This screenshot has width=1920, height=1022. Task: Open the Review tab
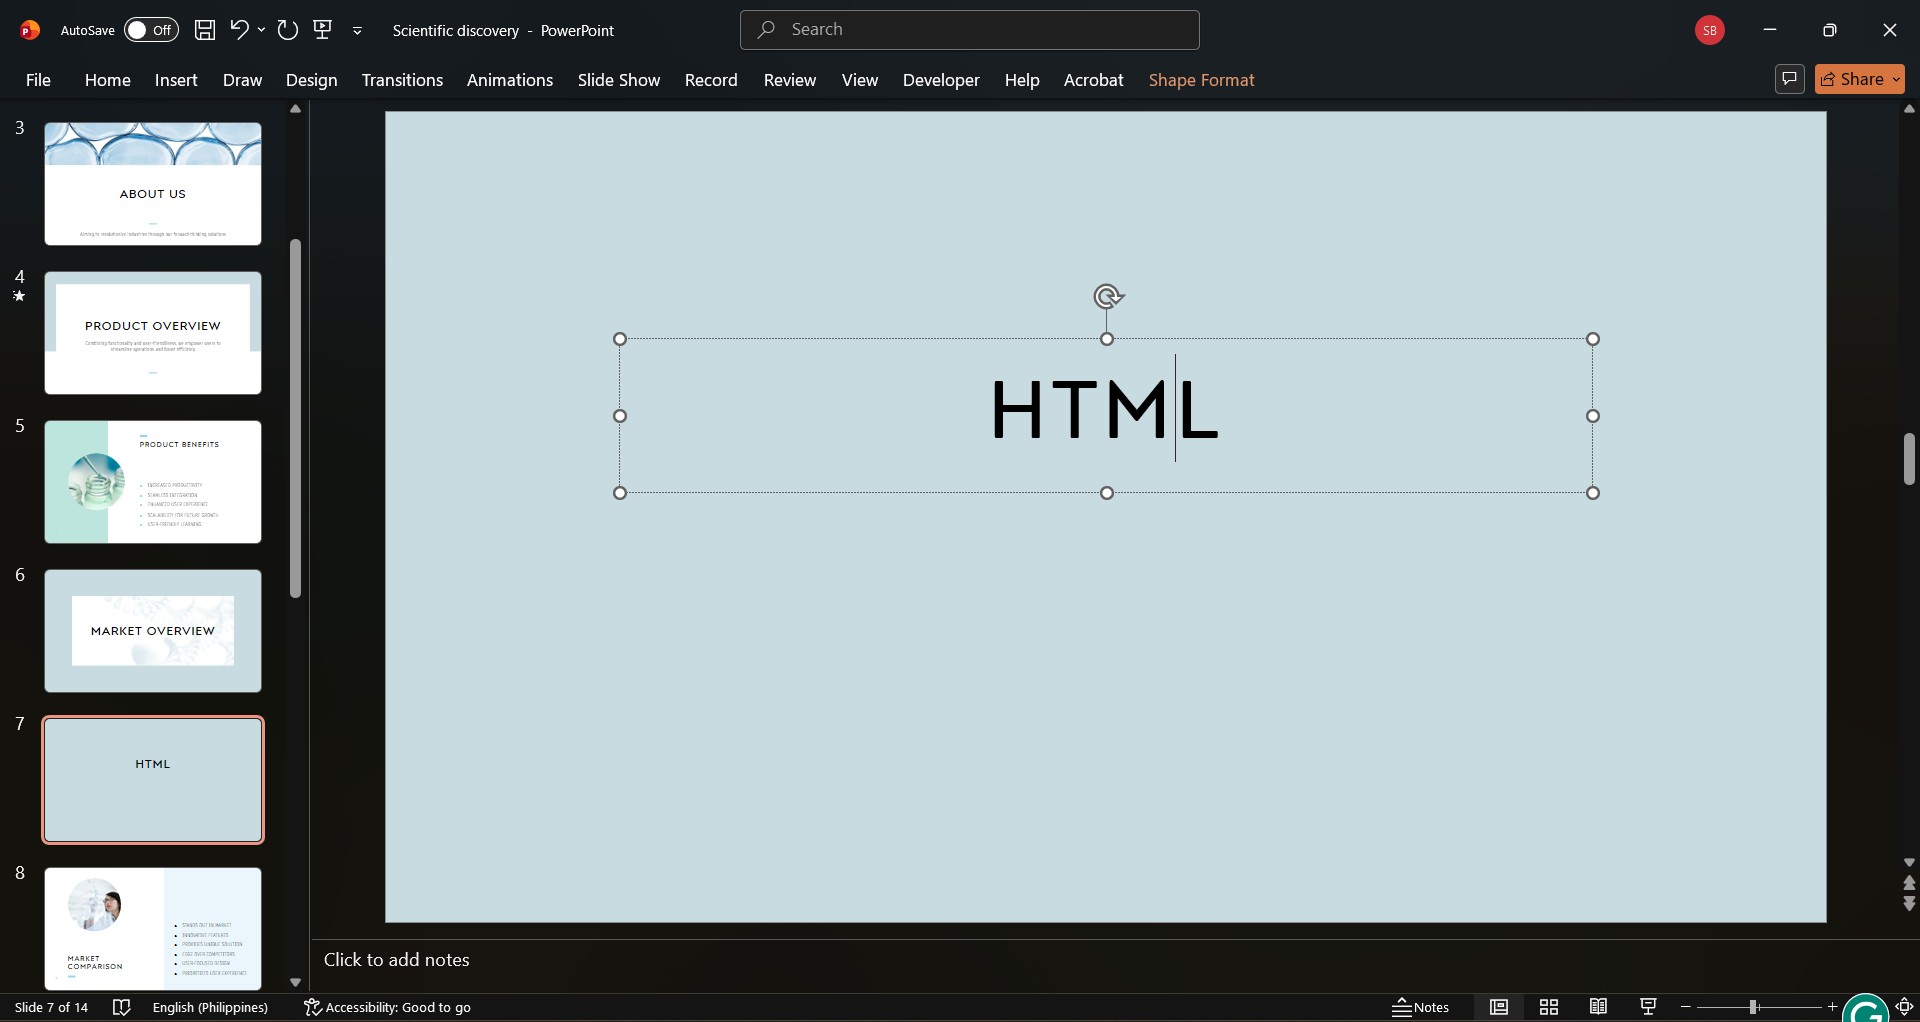click(x=790, y=80)
